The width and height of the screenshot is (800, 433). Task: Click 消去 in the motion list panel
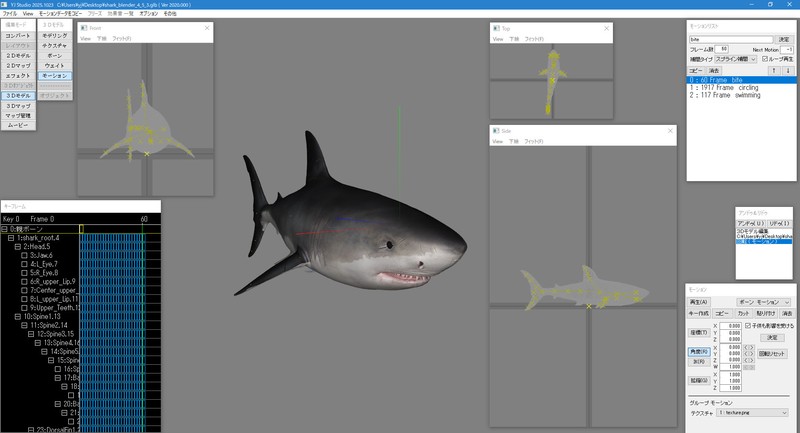pos(714,71)
